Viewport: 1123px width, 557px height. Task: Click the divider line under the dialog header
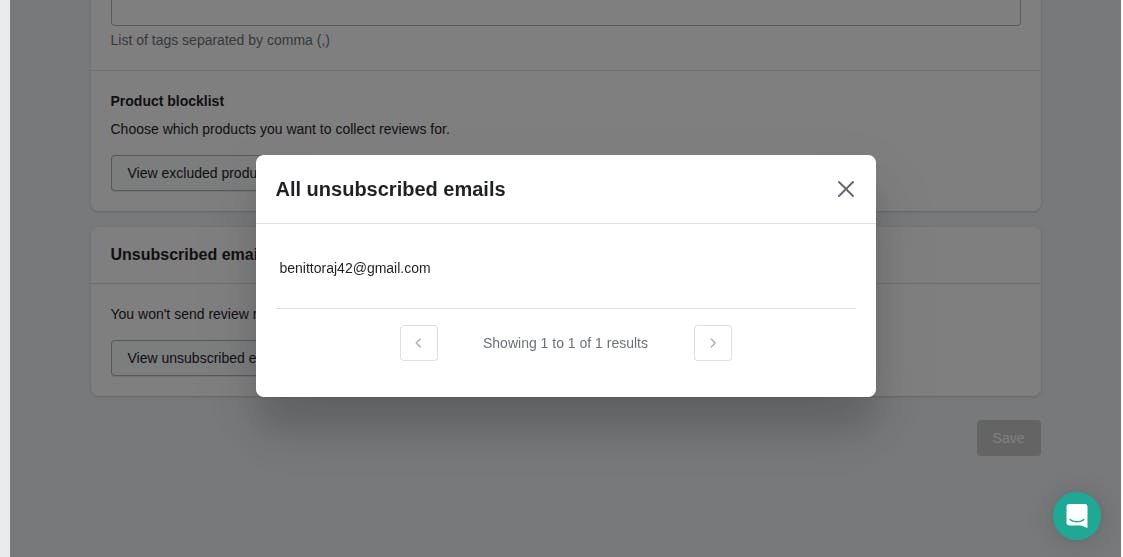(x=565, y=223)
